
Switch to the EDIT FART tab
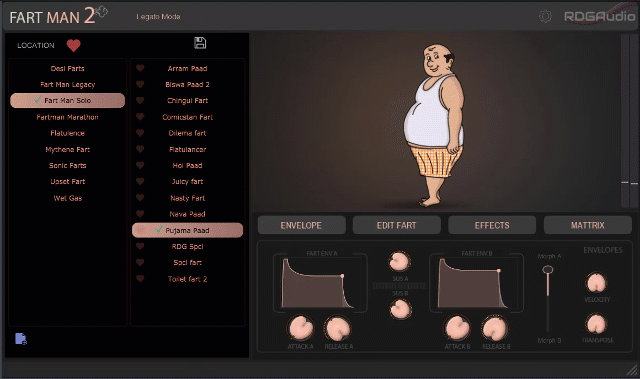(x=396, y=225)
